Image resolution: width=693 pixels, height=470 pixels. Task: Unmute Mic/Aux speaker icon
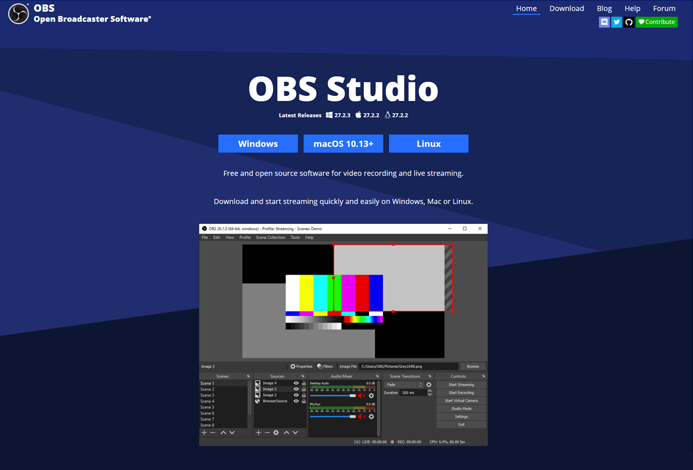coord(362,417)
